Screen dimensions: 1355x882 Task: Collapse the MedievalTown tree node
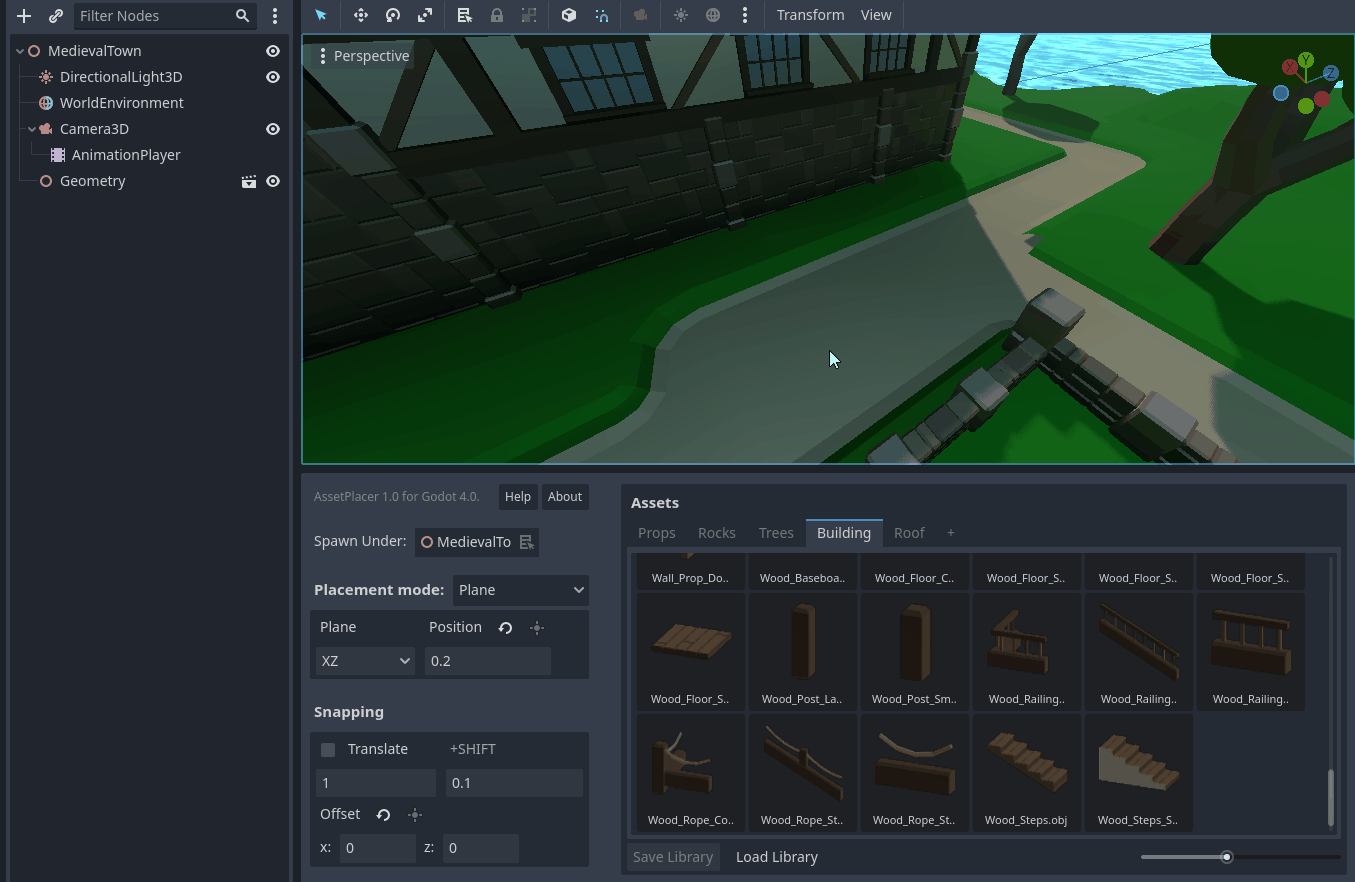click(20, 51)
